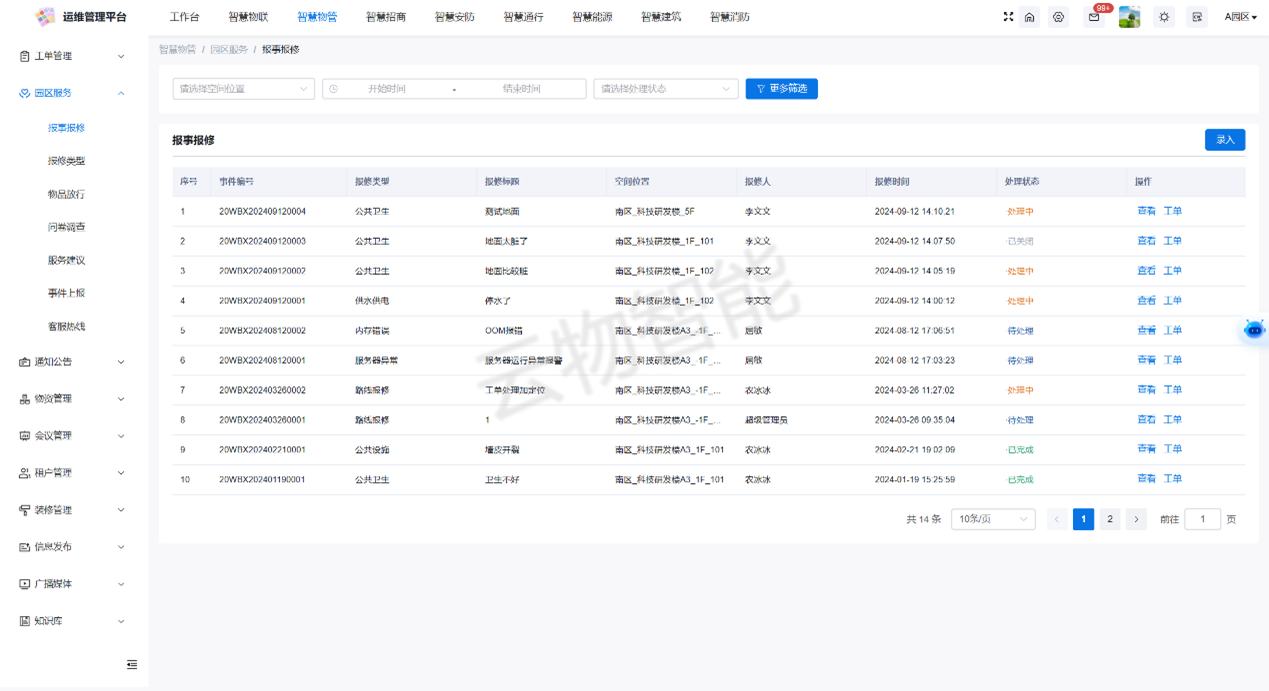This screenshot has width=1269, height=691.
Task: Click 查看 for event 20WBX202408120002
Action: pyautogui.click(x=1146, y=330)
